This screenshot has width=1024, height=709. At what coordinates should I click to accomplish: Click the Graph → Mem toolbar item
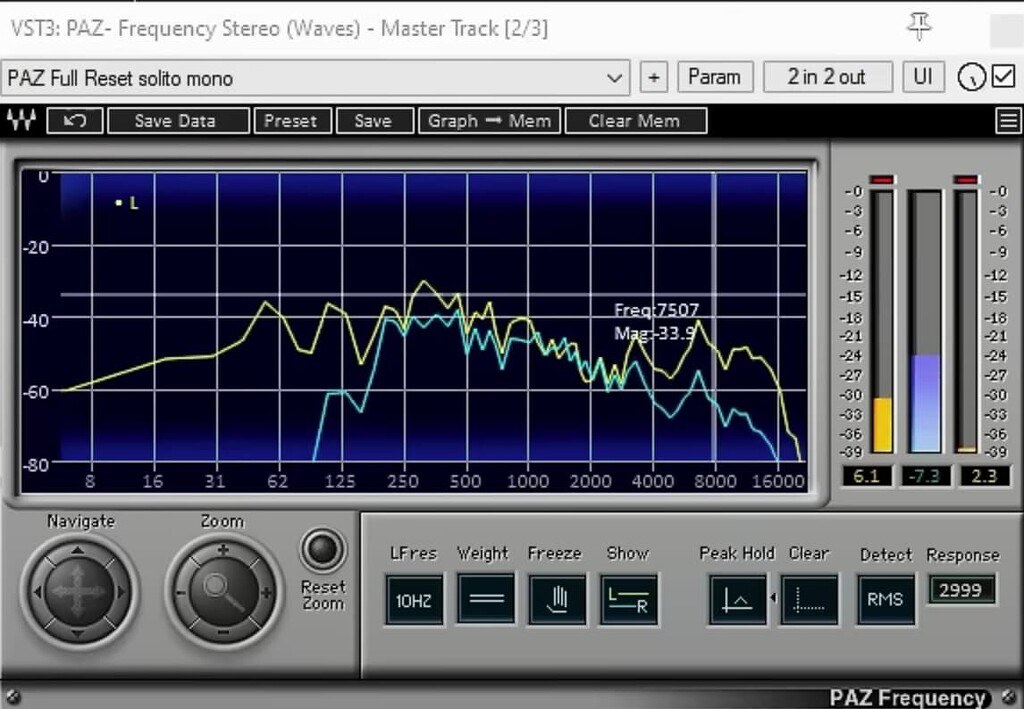pyautogui.click(x=489, y=120)
